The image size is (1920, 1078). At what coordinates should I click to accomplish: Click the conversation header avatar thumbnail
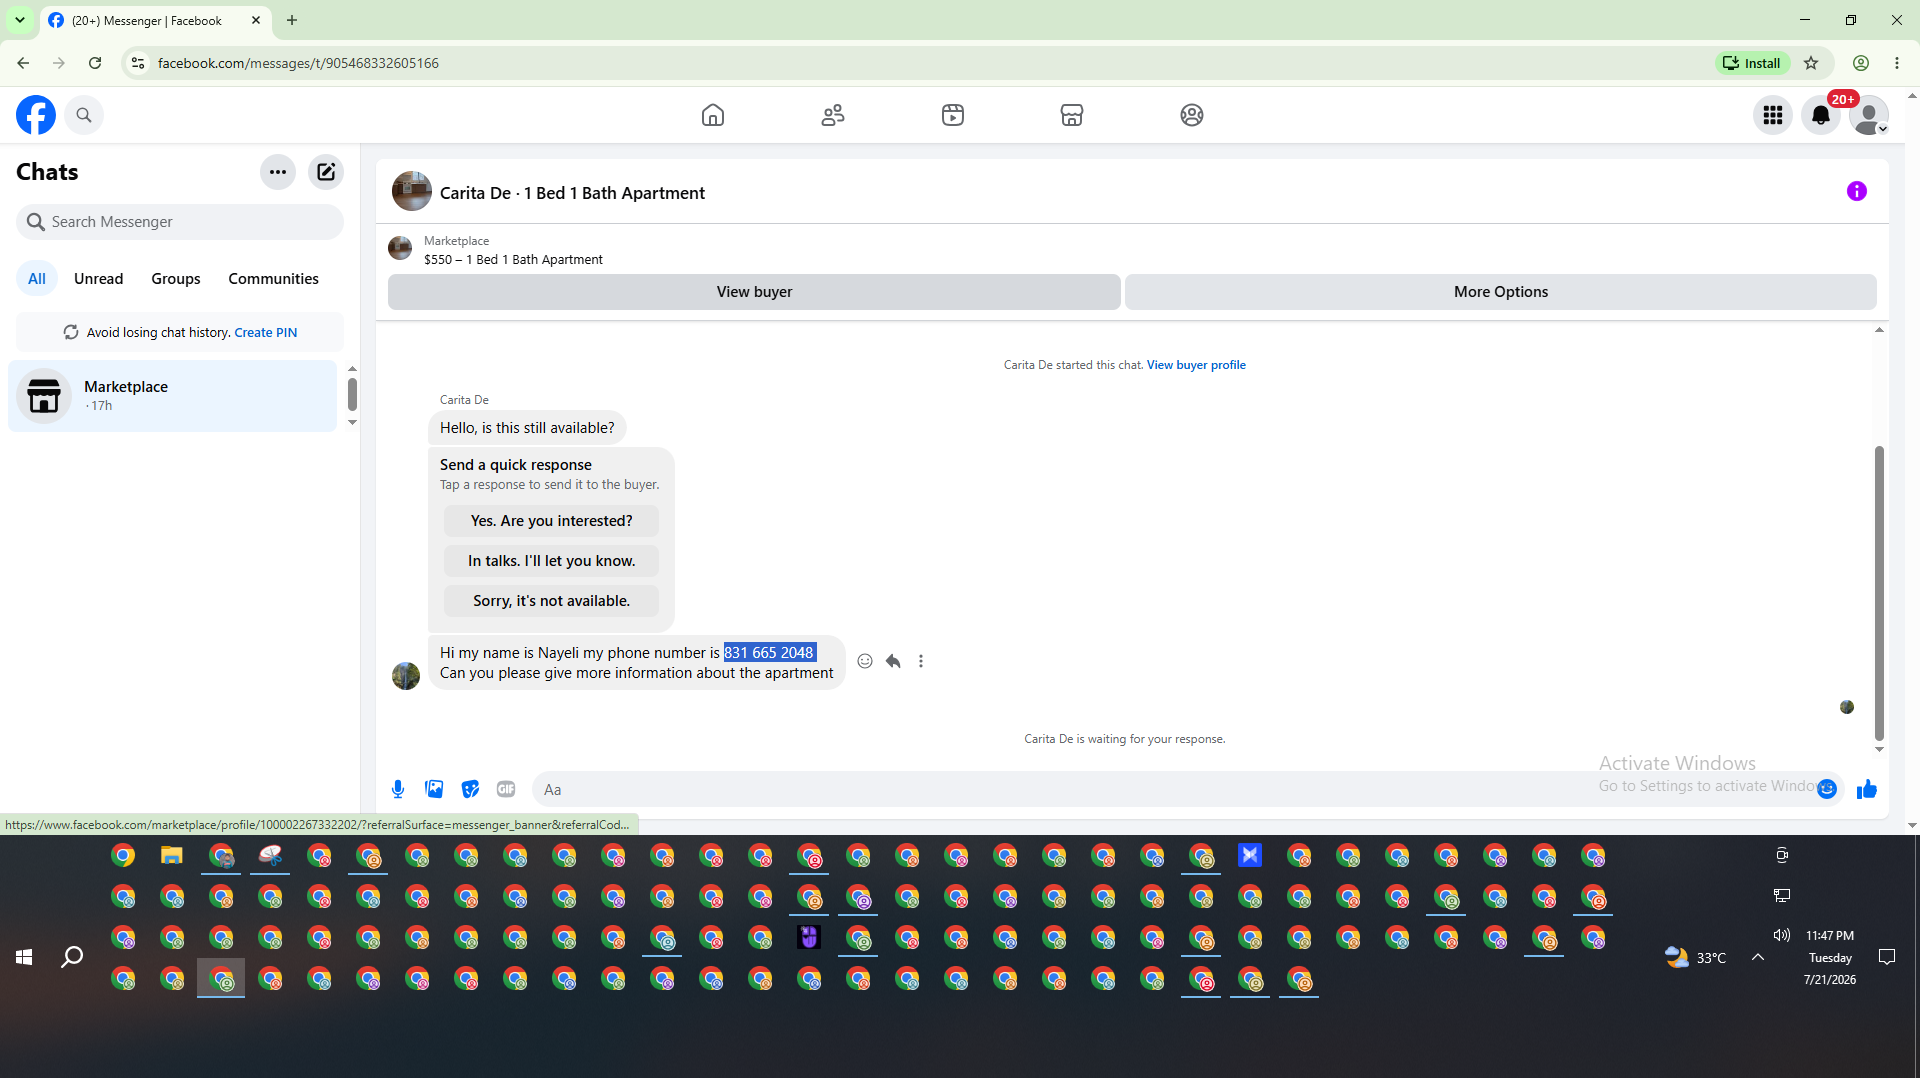pos(411,191)
